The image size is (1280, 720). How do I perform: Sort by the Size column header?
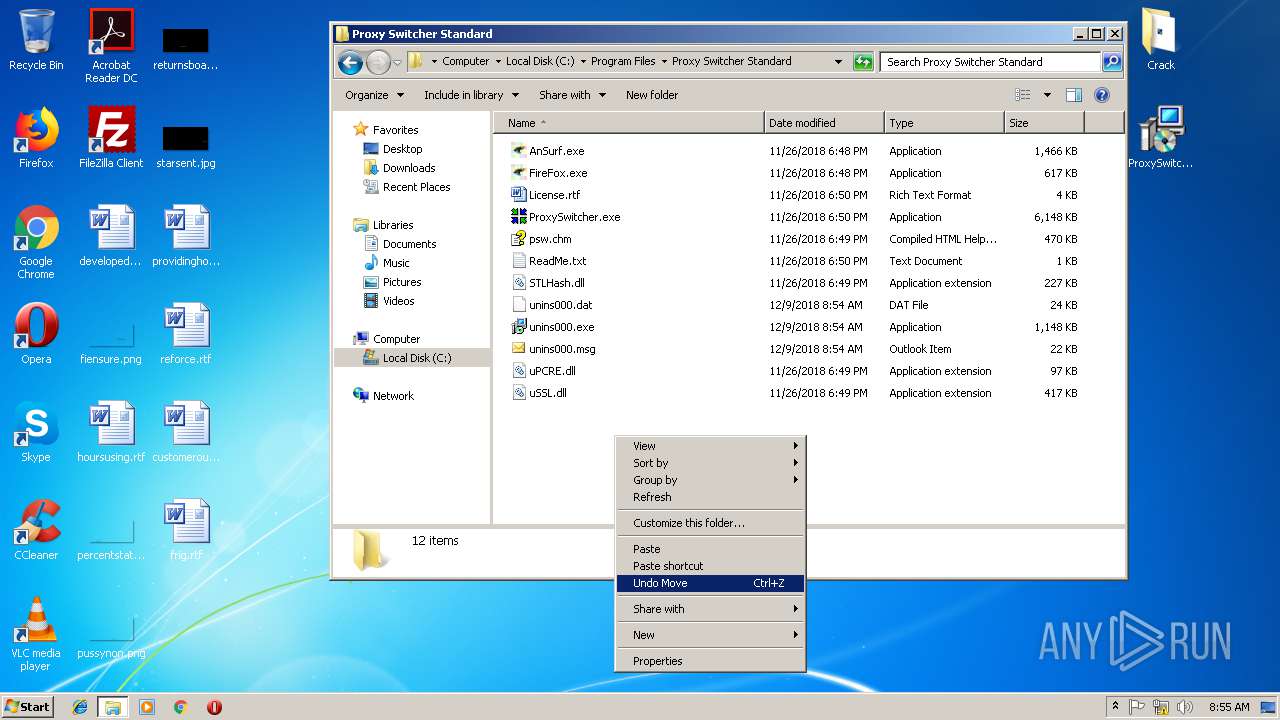1044,123
